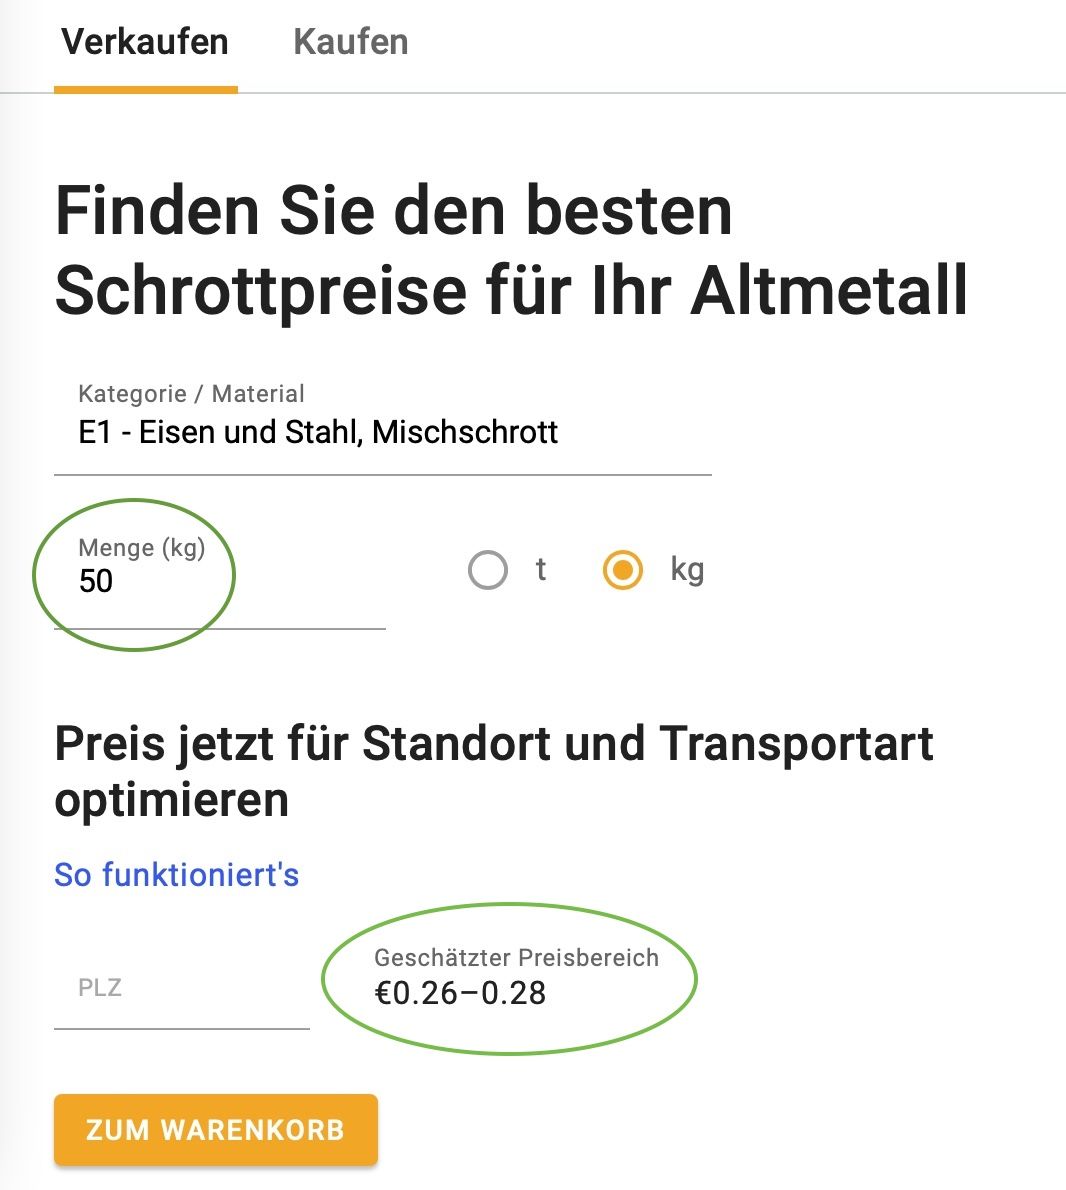Click the quantity value 50

click(x=96, y=581)
